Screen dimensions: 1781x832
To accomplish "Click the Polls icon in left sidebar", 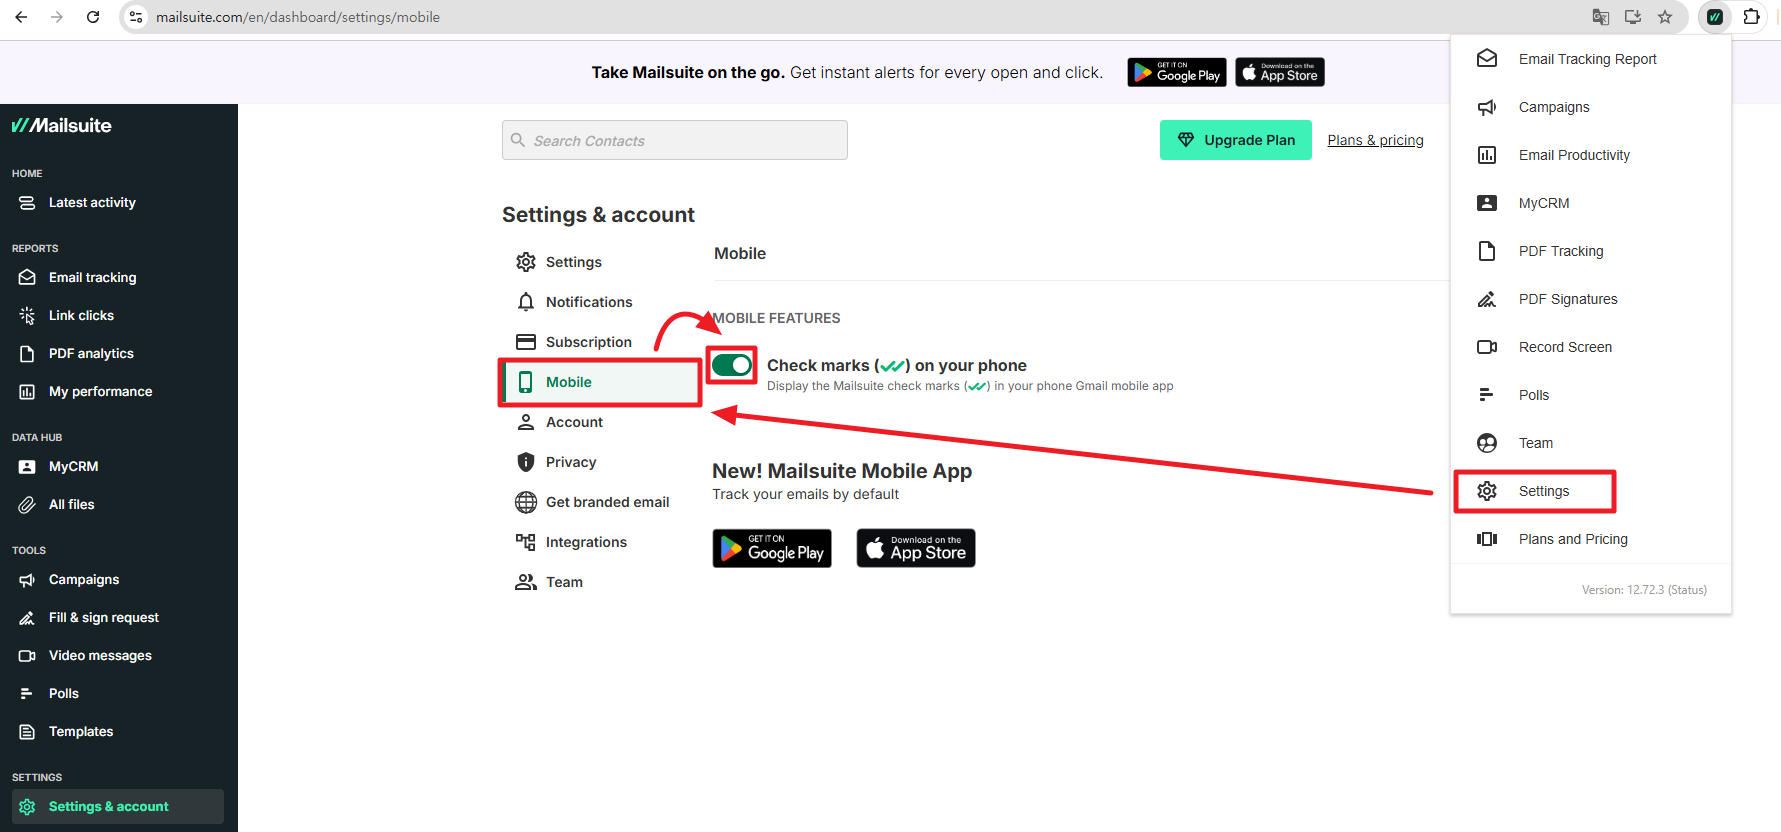I will coord(27,693).
